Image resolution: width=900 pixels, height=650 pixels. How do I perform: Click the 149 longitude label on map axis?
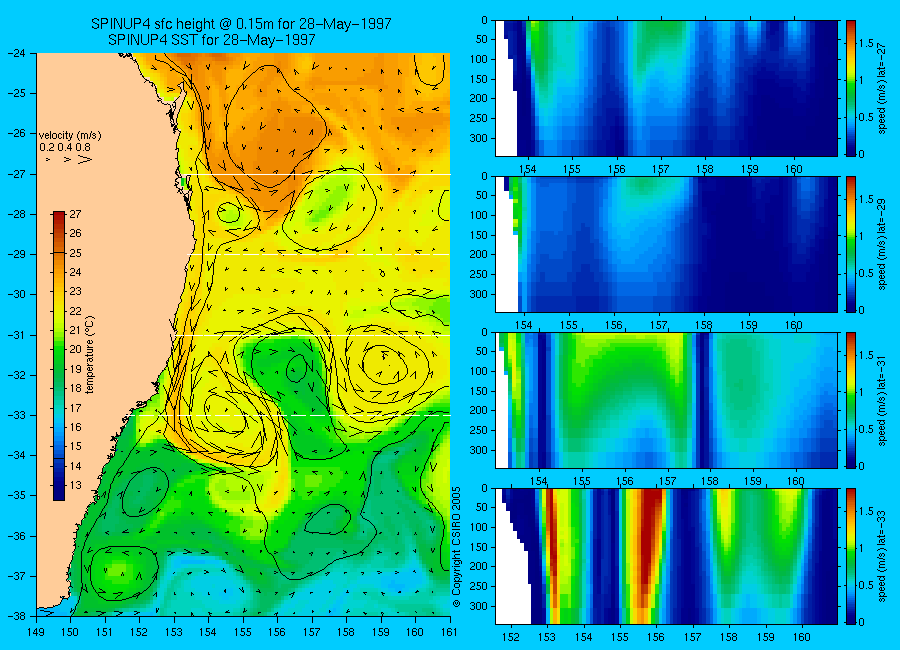pyautogui.click(x=36, y=632)
